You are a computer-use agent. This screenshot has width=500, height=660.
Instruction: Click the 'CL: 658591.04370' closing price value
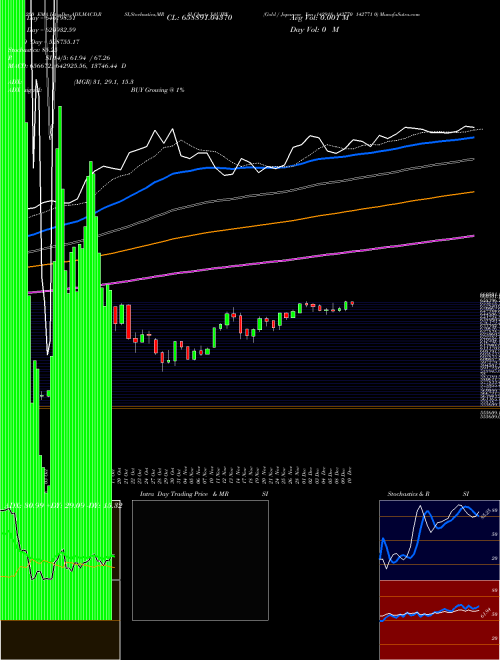pyautogui.click(x=199, y=18)
